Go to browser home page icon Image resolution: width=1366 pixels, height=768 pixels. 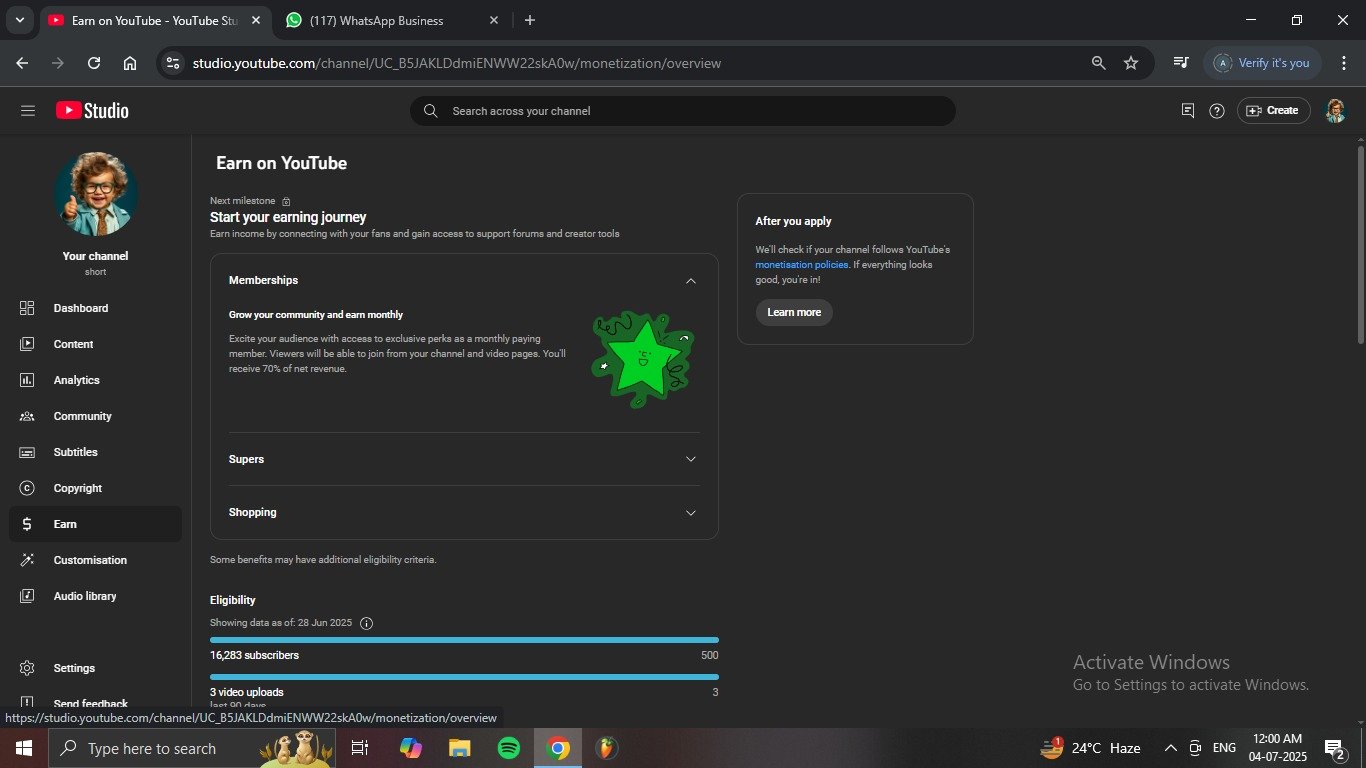(130, 63)
